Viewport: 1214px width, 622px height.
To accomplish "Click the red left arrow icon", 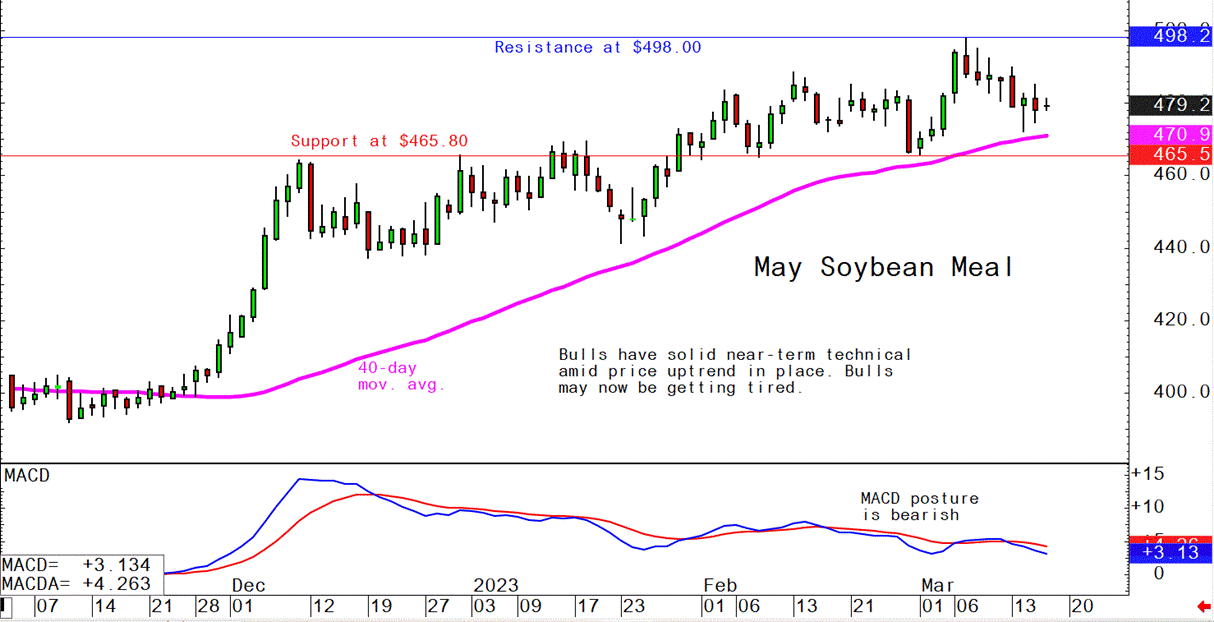I will coord(1203,607).
